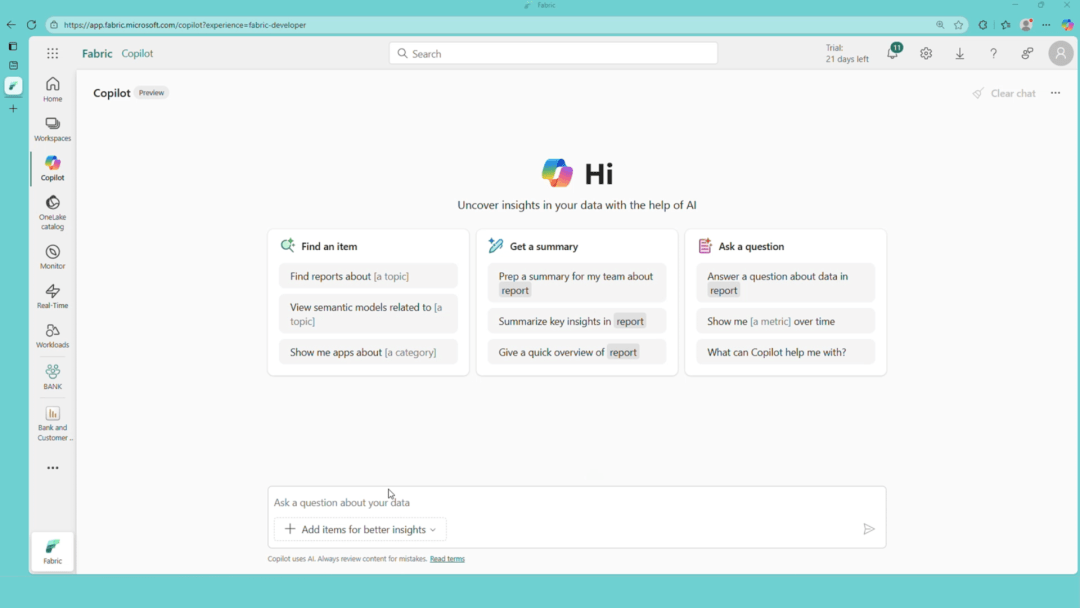The image size is (1080, 608).
Task: Click the browser address bar URL
Action: (185, 25)
